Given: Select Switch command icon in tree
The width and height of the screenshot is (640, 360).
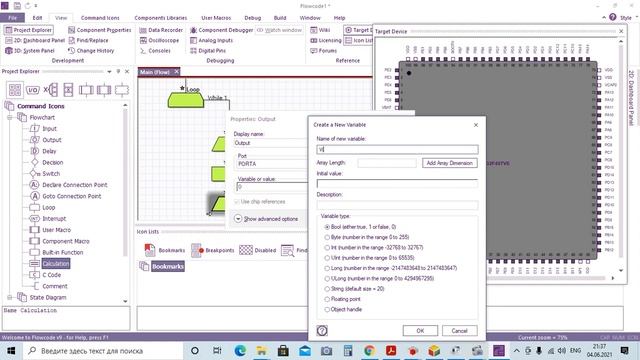Looking at the screenshot, I should pos(46,173).
